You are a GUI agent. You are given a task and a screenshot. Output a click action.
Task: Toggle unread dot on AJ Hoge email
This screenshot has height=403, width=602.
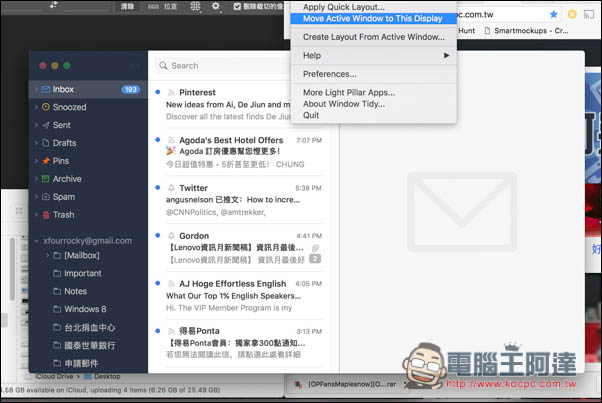[157, 283]
